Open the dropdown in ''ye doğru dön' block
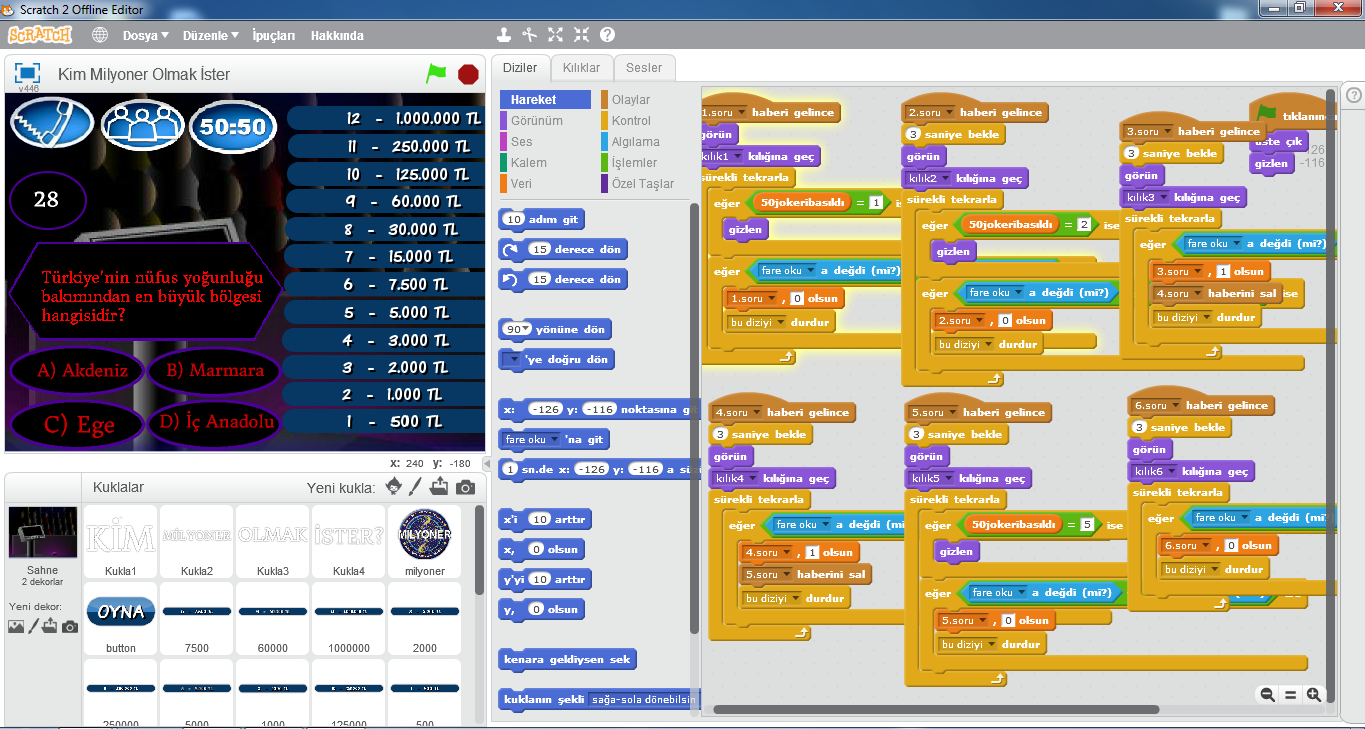 512,359
